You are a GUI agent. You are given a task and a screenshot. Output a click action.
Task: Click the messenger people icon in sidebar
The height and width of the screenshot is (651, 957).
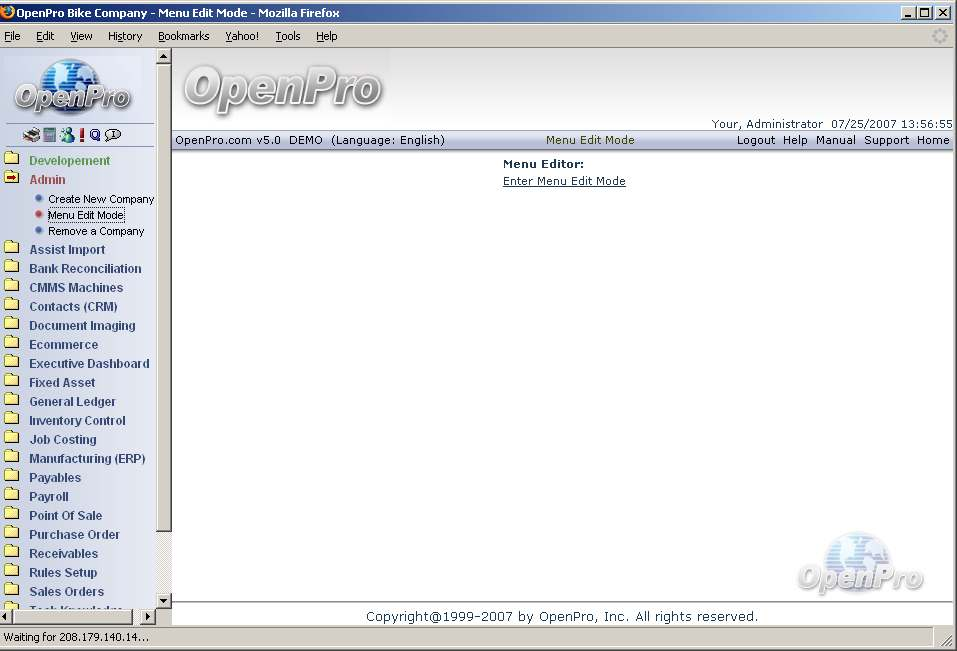click(x=66, y=135)
